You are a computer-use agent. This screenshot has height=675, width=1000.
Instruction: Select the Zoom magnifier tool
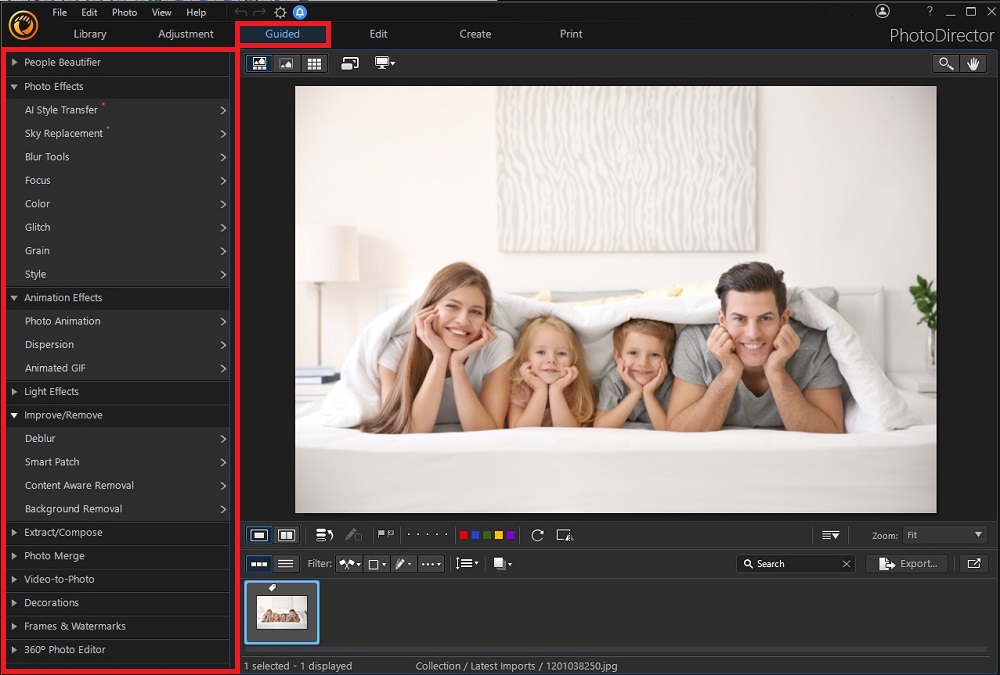click(946, 63)
